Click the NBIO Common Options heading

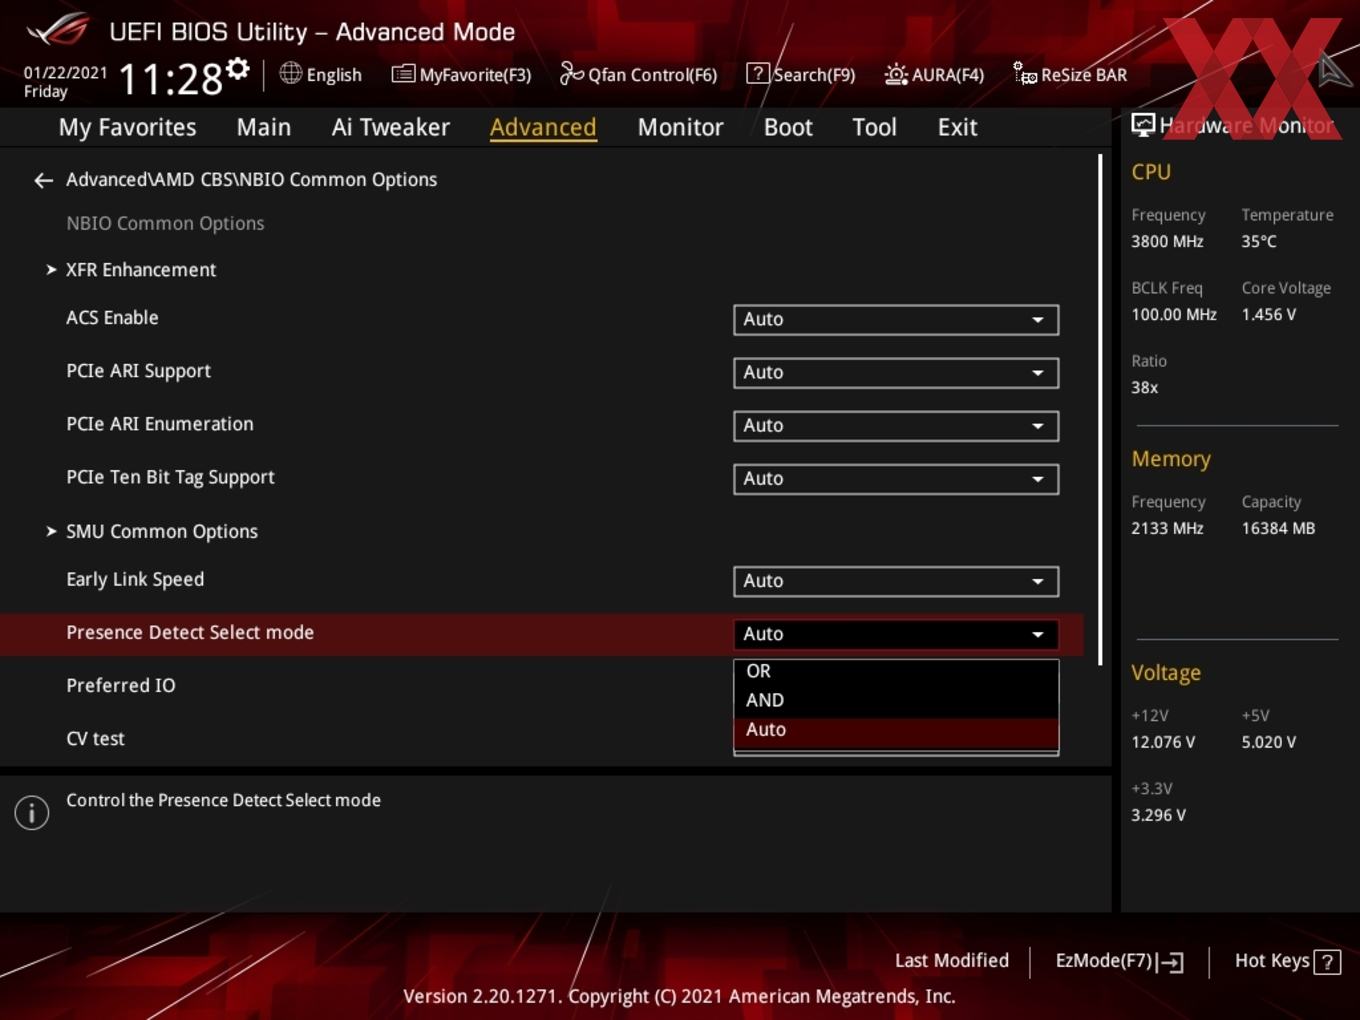coord(165,224)
